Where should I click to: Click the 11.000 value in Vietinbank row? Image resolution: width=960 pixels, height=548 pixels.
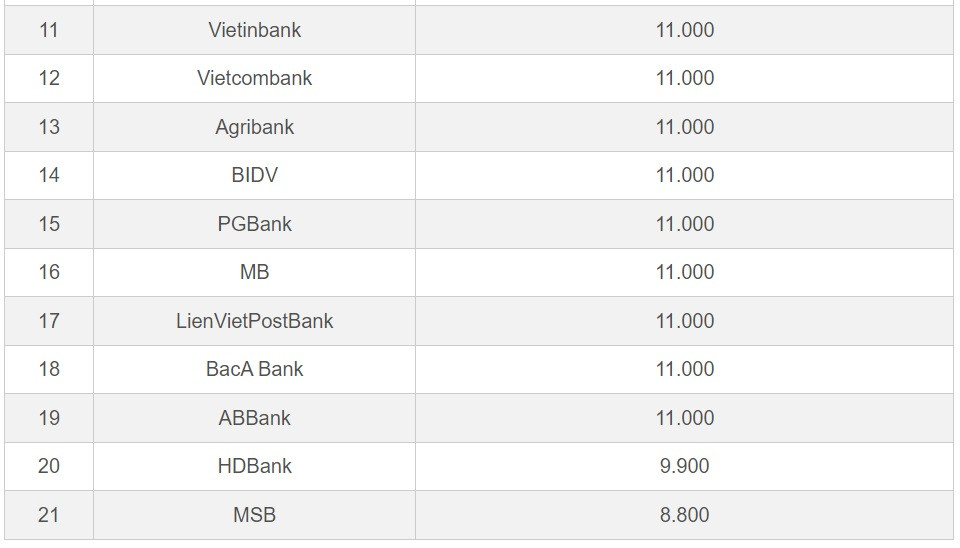(684, 30)
